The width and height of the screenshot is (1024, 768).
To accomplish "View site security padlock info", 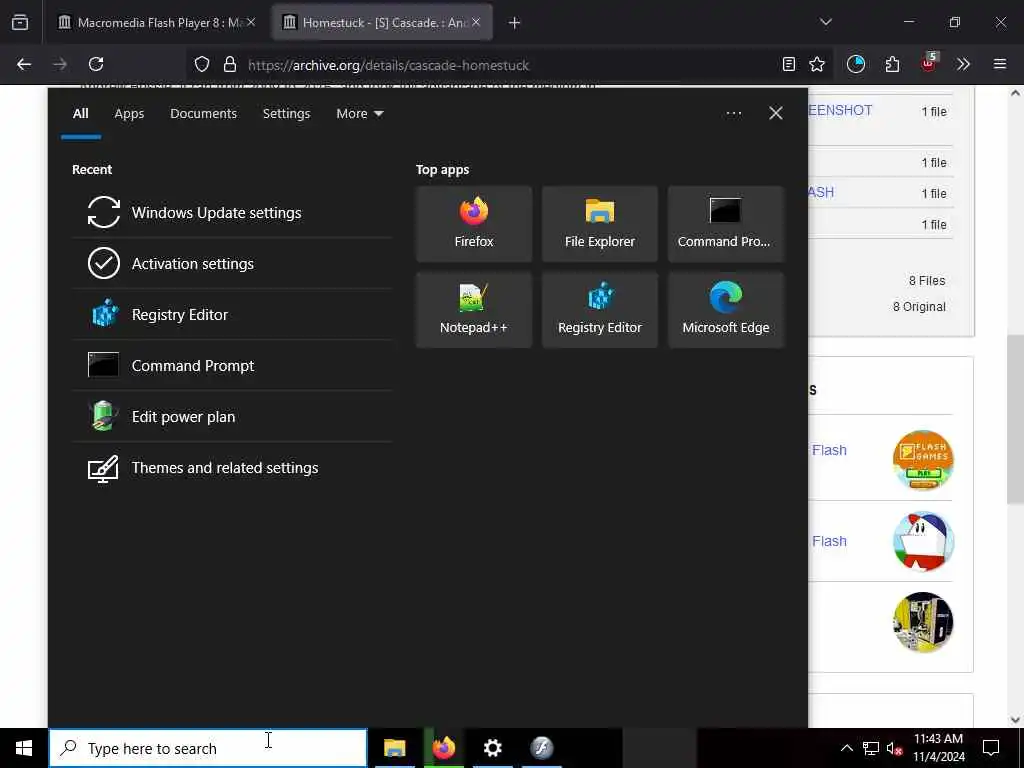I will pyautogui.click(x=229, y=64).
